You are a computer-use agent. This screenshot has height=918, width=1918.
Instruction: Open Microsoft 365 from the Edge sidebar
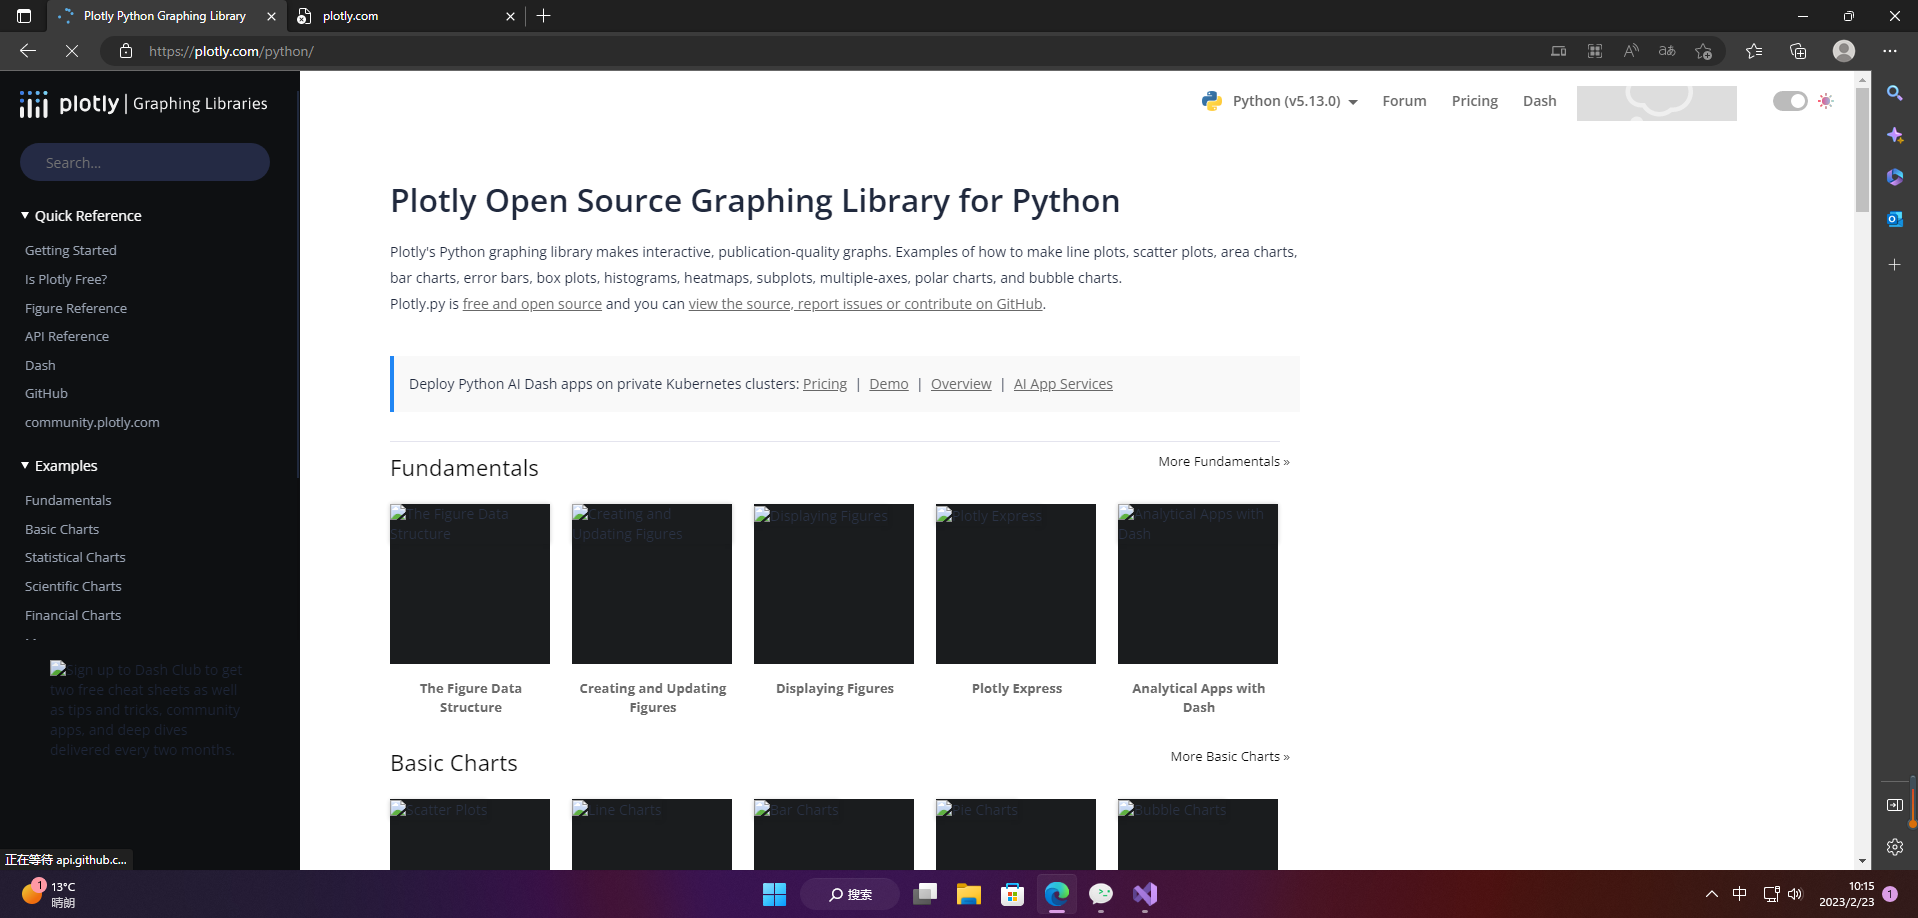pyautogui.click(x=1894, y=177)
